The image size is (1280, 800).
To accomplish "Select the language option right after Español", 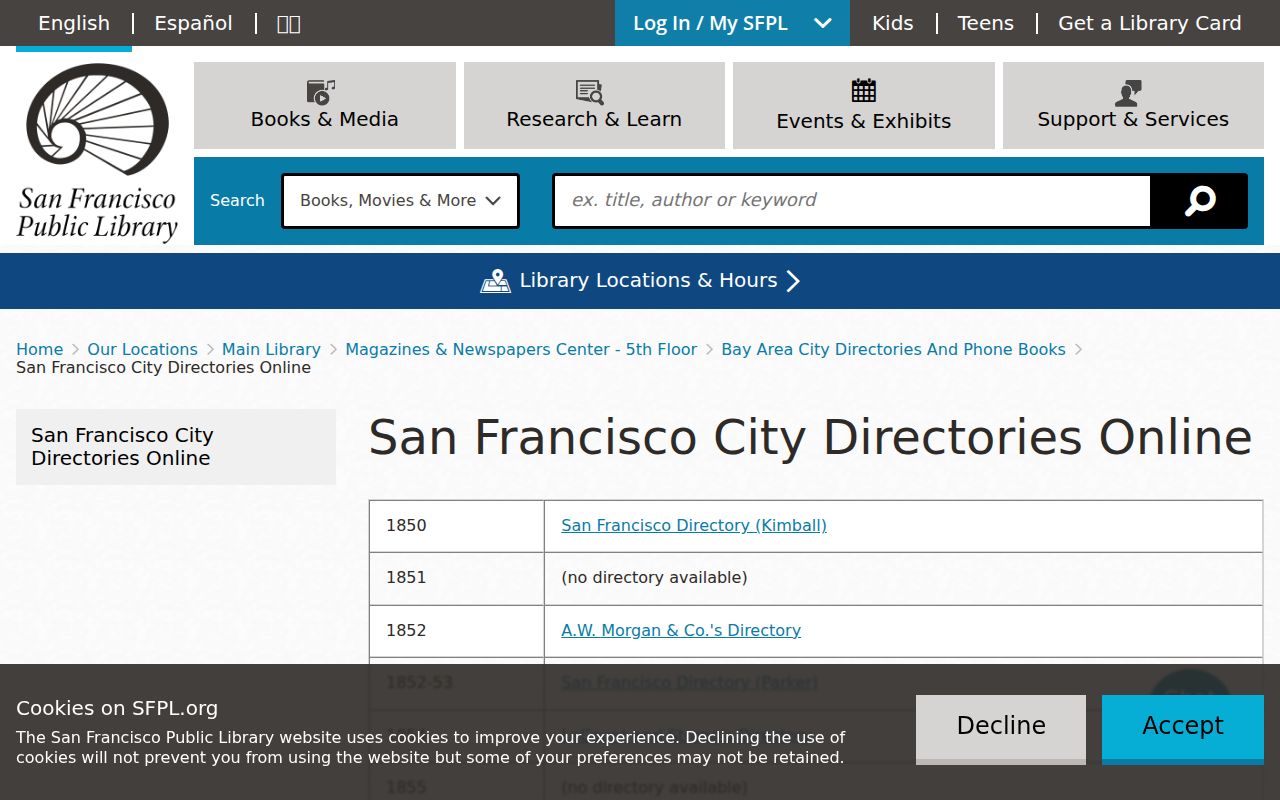I will coord(288,23).
